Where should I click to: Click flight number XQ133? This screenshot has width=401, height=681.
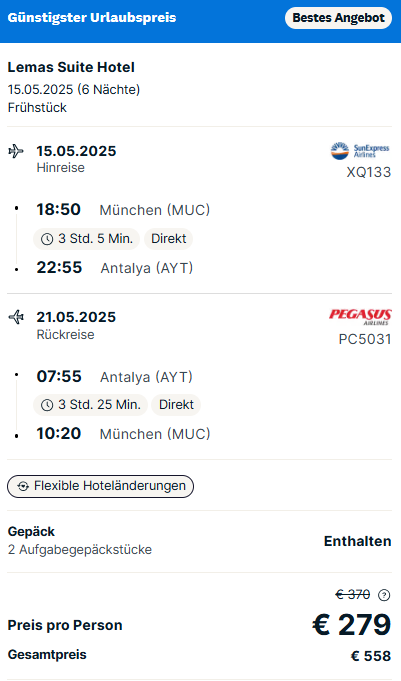coord(369,172)
